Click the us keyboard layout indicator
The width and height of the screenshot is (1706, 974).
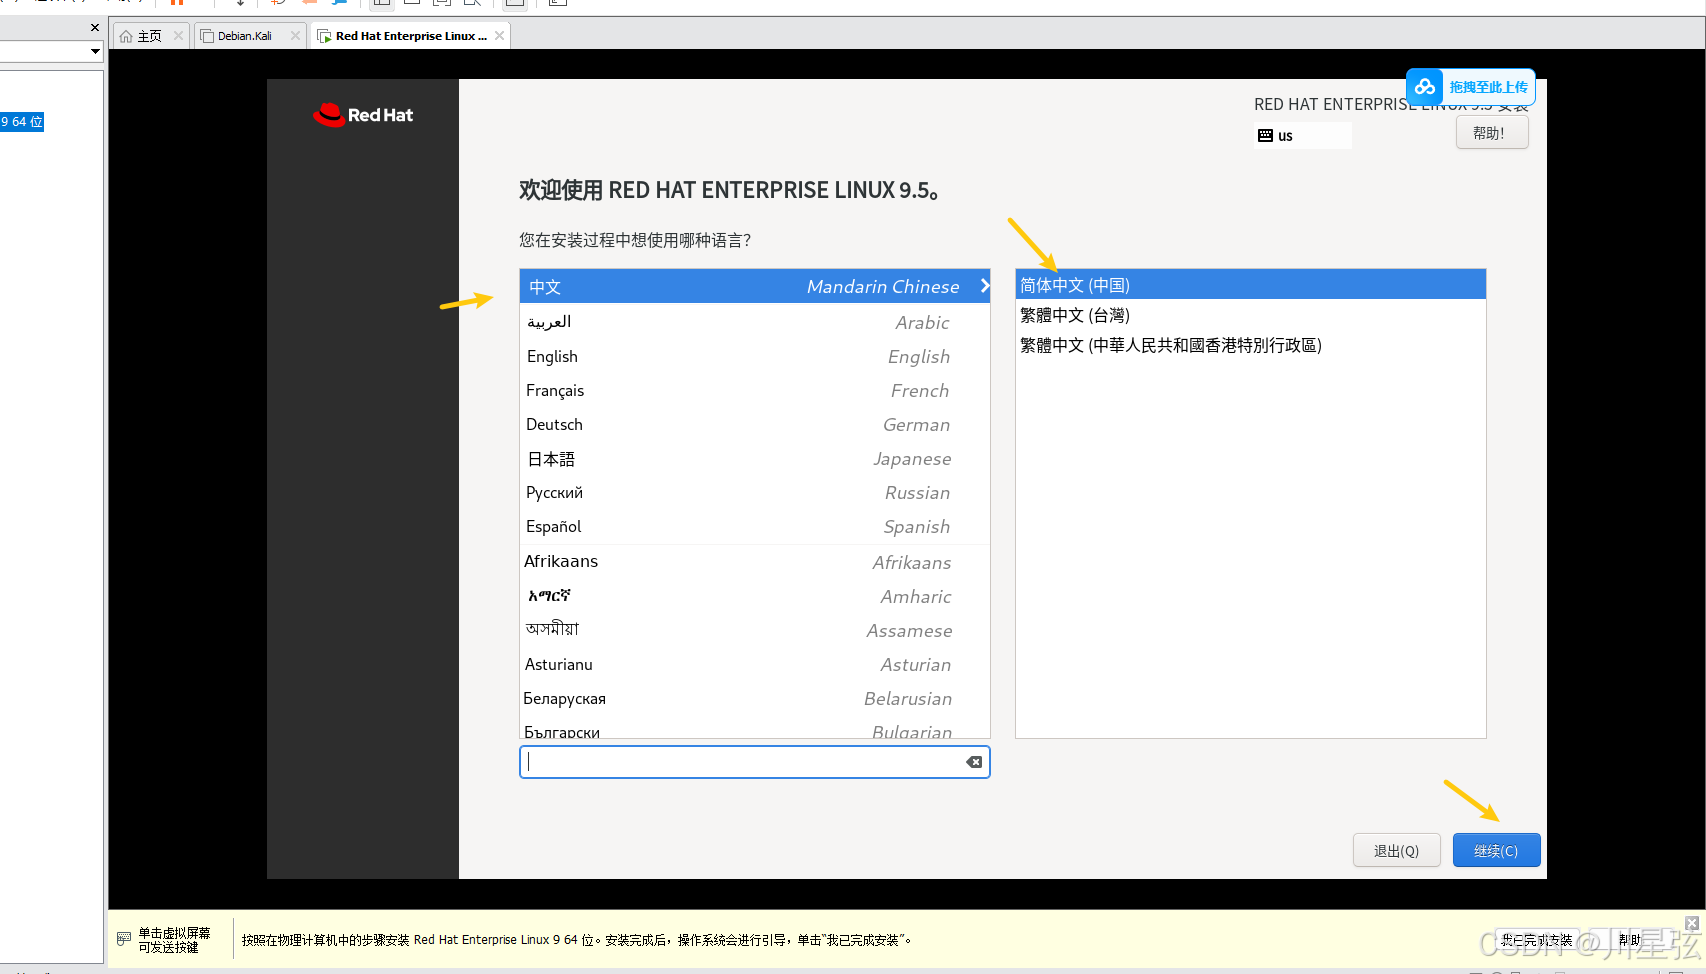click(1303, 135)
